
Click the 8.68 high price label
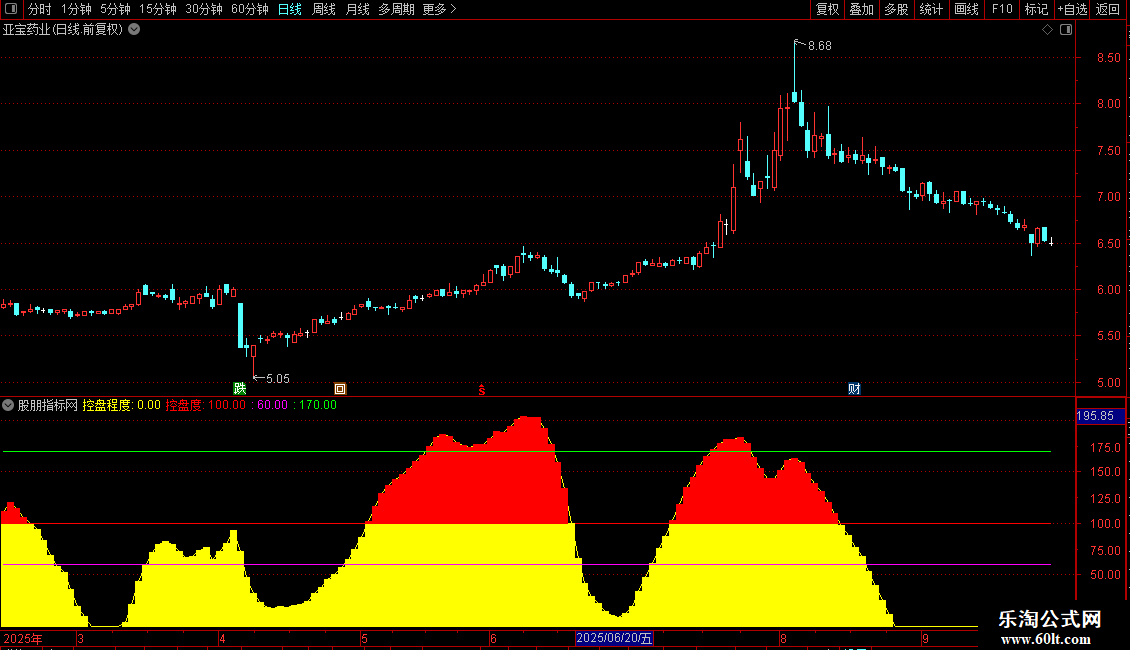click(819, 46)
